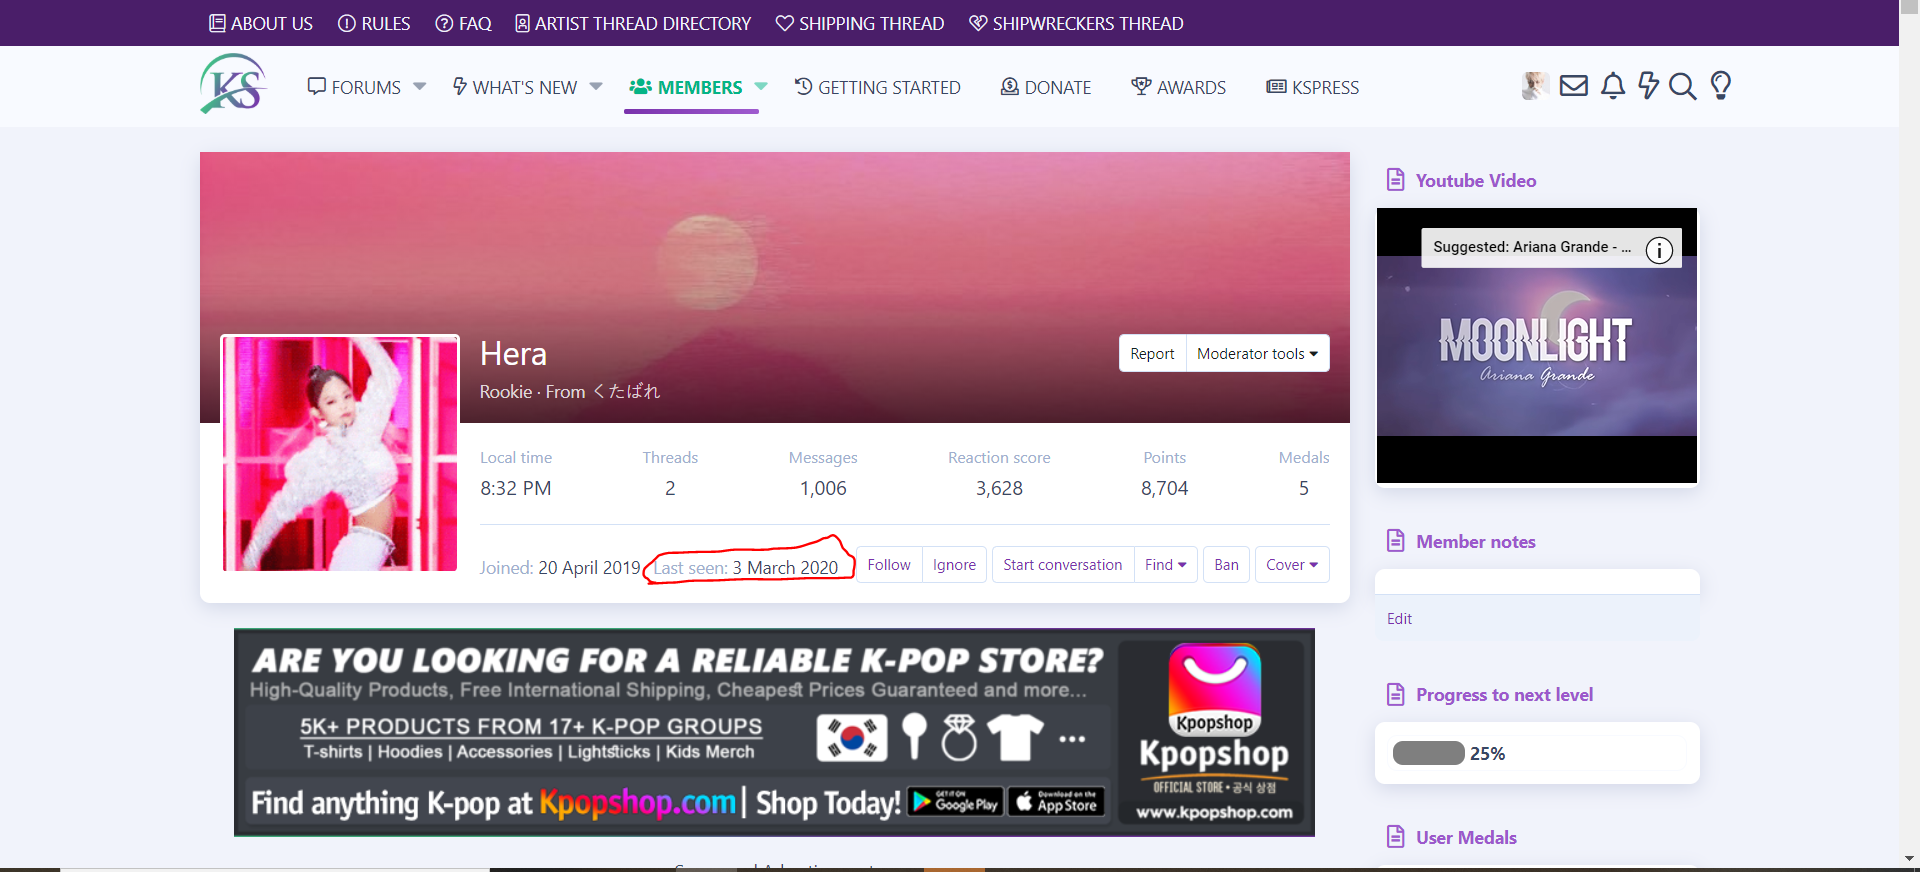Expand the Members dropdown arrow
The height and width of the screenshot is (872, 1920).
761,87
